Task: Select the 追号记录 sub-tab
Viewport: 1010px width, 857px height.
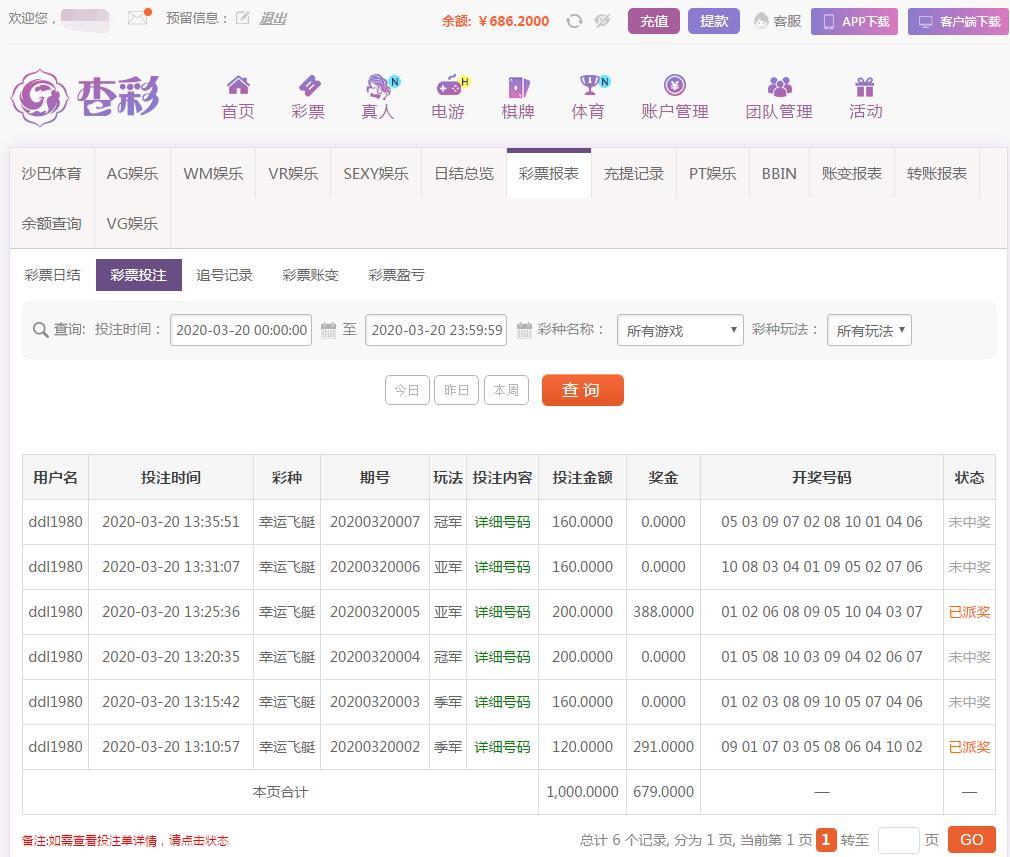Action: point(224,275)
